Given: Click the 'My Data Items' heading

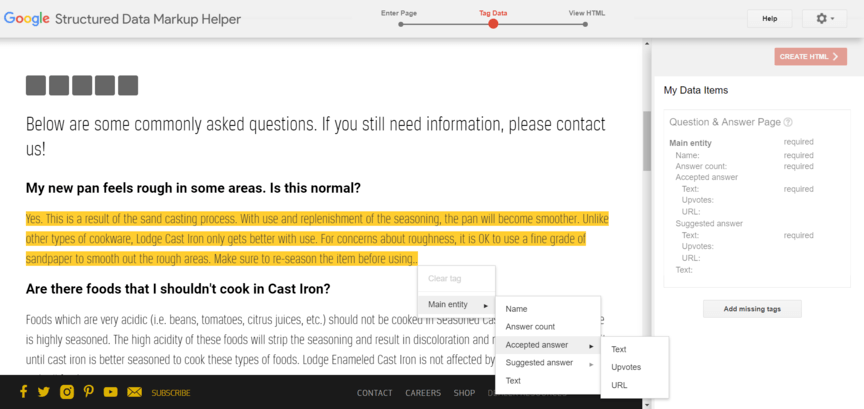Looking at the screenshot, I should click(x=696, y=90).
